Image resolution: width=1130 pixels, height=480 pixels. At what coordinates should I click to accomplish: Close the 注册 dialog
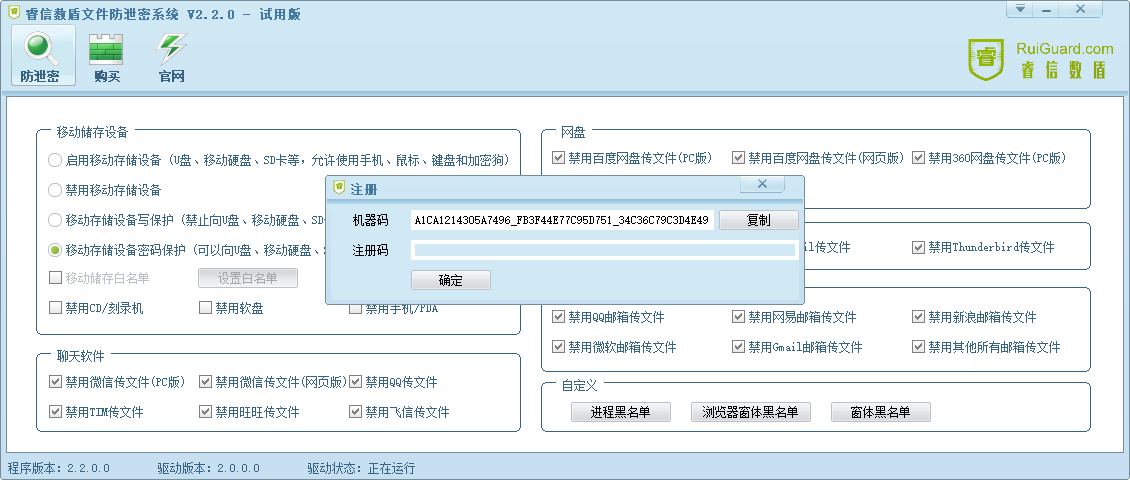tap(762, 185)
